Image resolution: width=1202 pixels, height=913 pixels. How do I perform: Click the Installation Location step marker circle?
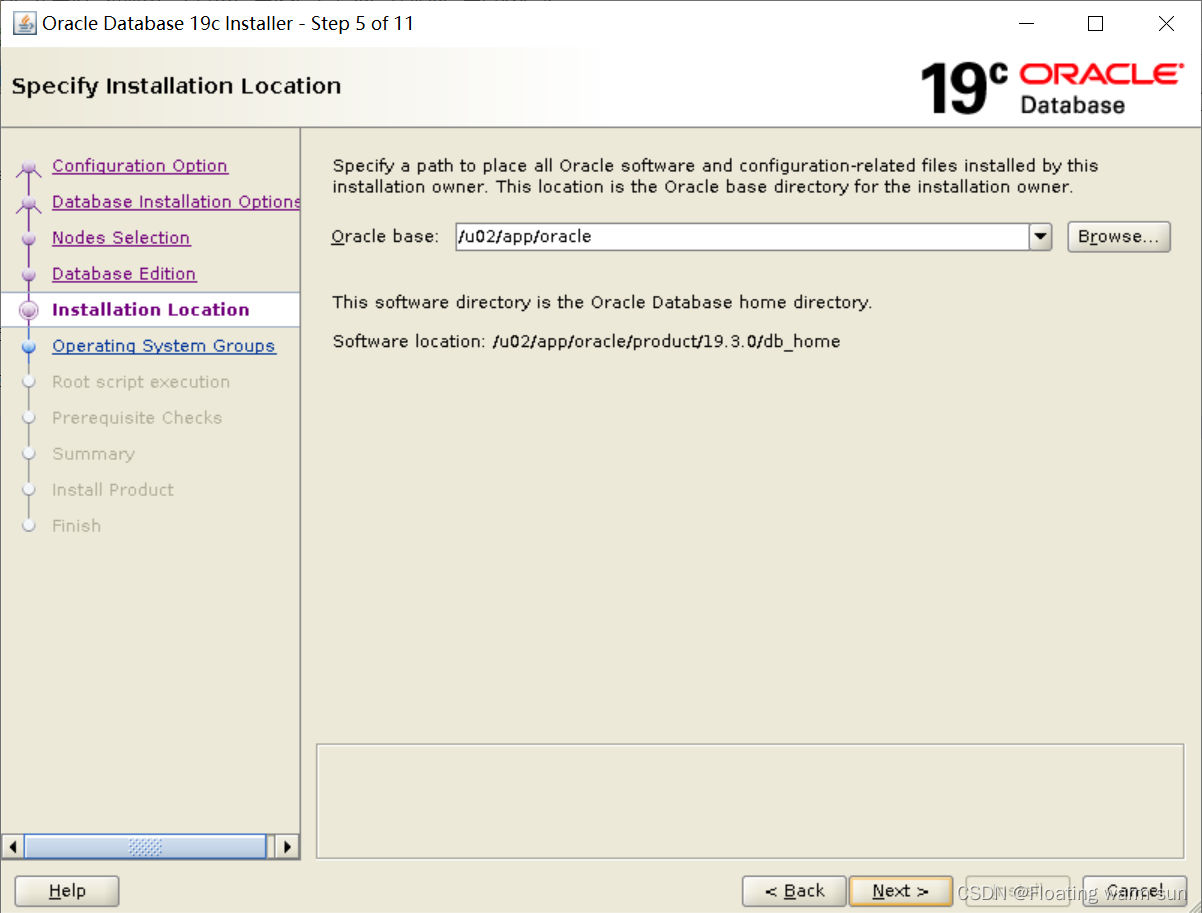(30, 309)
